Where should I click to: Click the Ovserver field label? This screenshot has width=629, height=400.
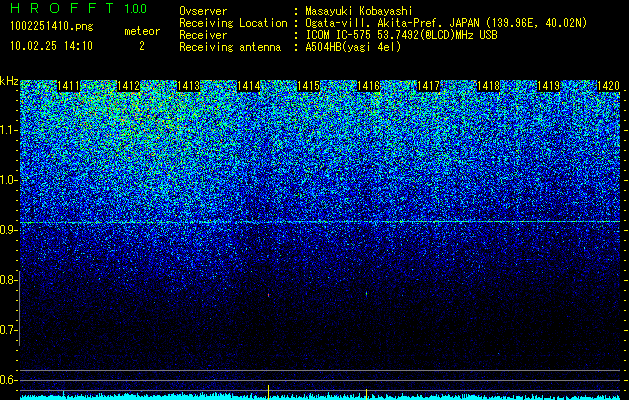(x=203, y=11)
